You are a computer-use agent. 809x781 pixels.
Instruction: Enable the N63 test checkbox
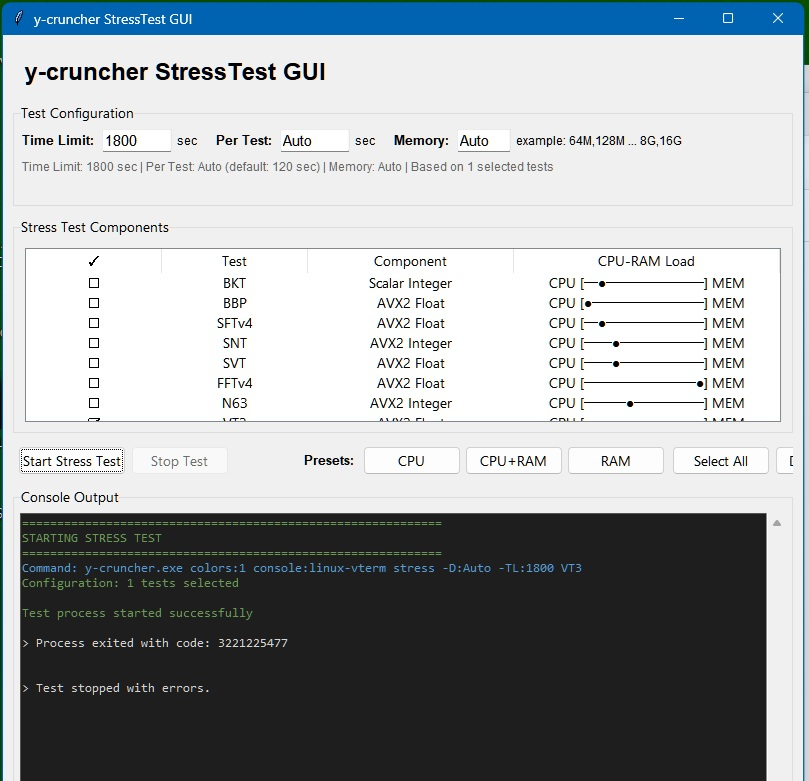pos(94,403)
